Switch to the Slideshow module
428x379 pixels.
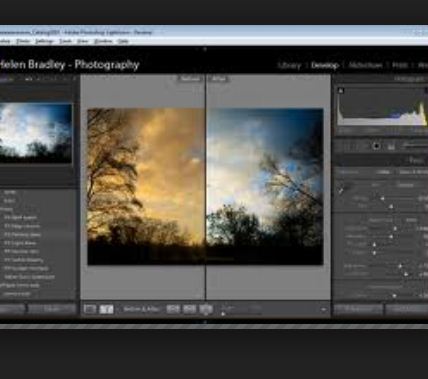pyautogui.click(x=365, y=65)
